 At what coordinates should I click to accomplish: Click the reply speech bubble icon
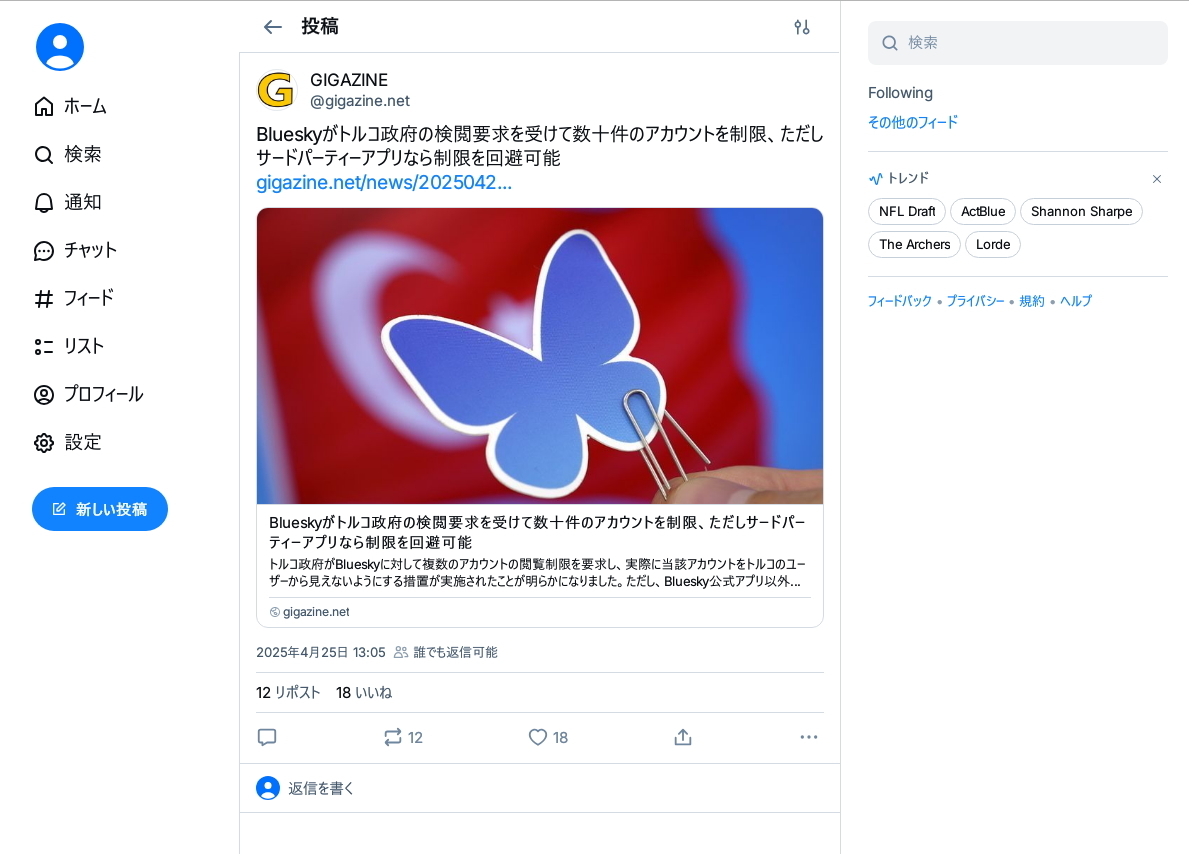pos(267,737)
